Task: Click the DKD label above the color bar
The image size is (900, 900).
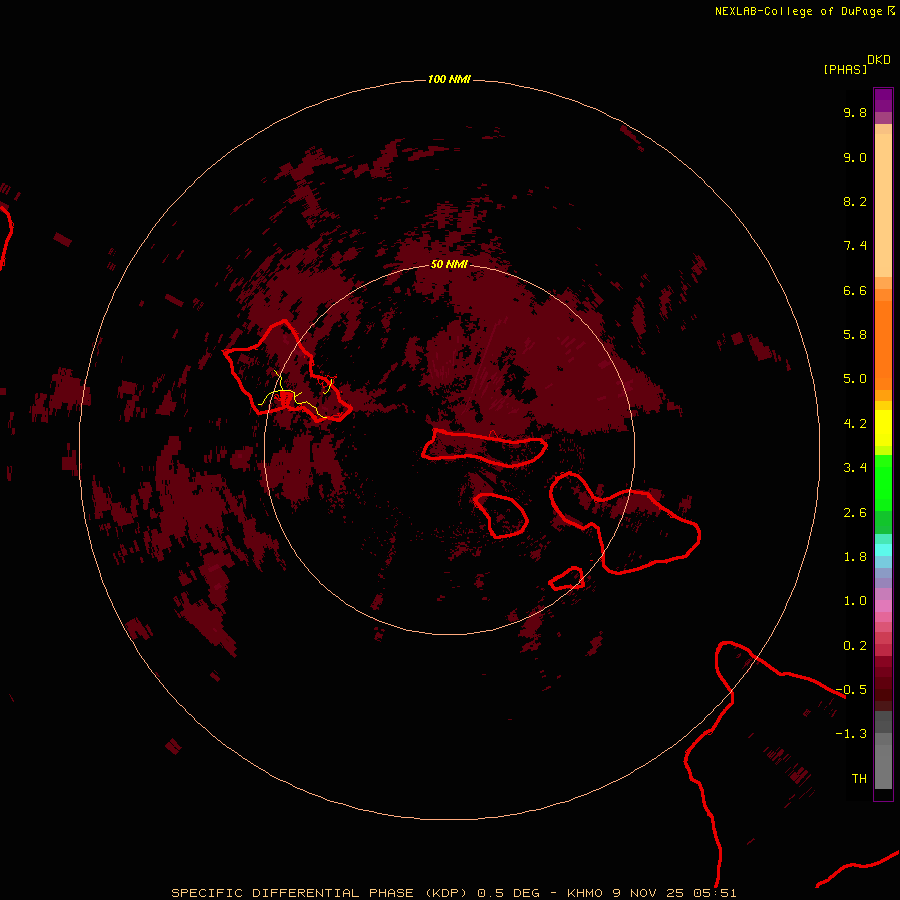Action: click(x=879, y=59)
